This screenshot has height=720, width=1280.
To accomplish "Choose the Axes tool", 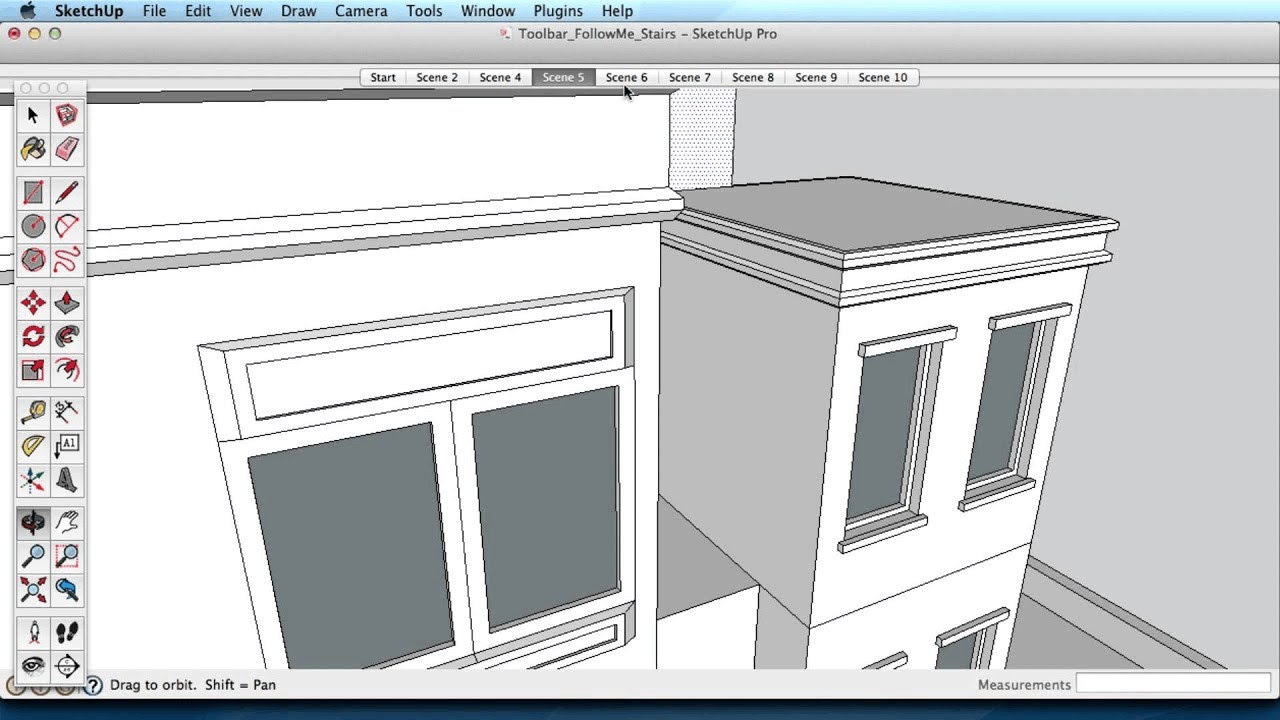I will 33,480.
